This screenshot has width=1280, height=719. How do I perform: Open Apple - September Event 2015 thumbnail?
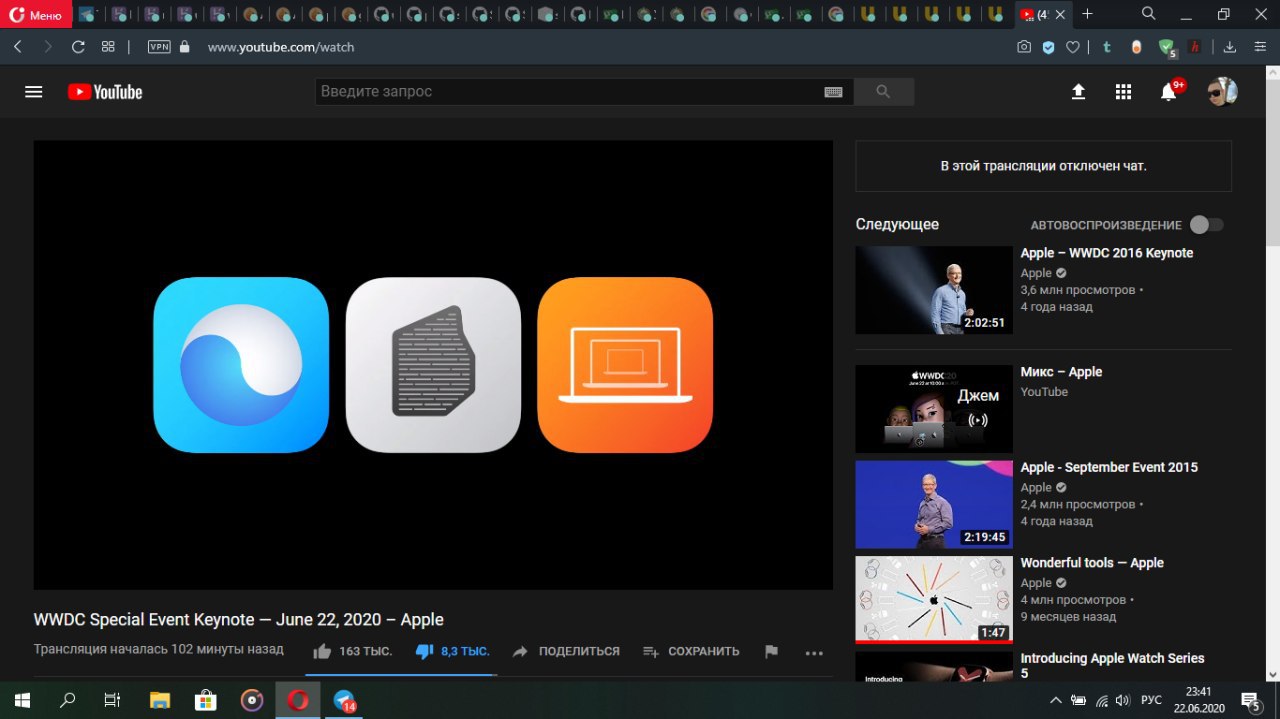tap(934, 505)
